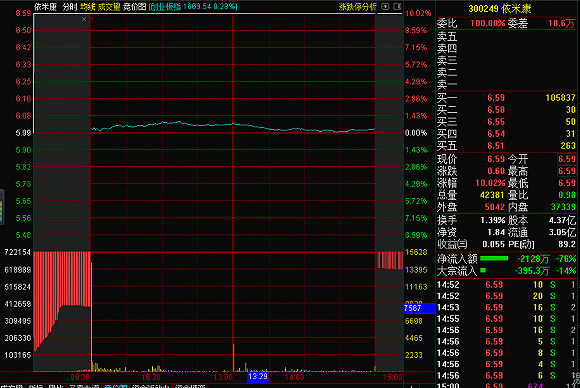Click the green 净流入额 bar indicator
This screenshot has height=388, width=580.
tap(494, 259)
